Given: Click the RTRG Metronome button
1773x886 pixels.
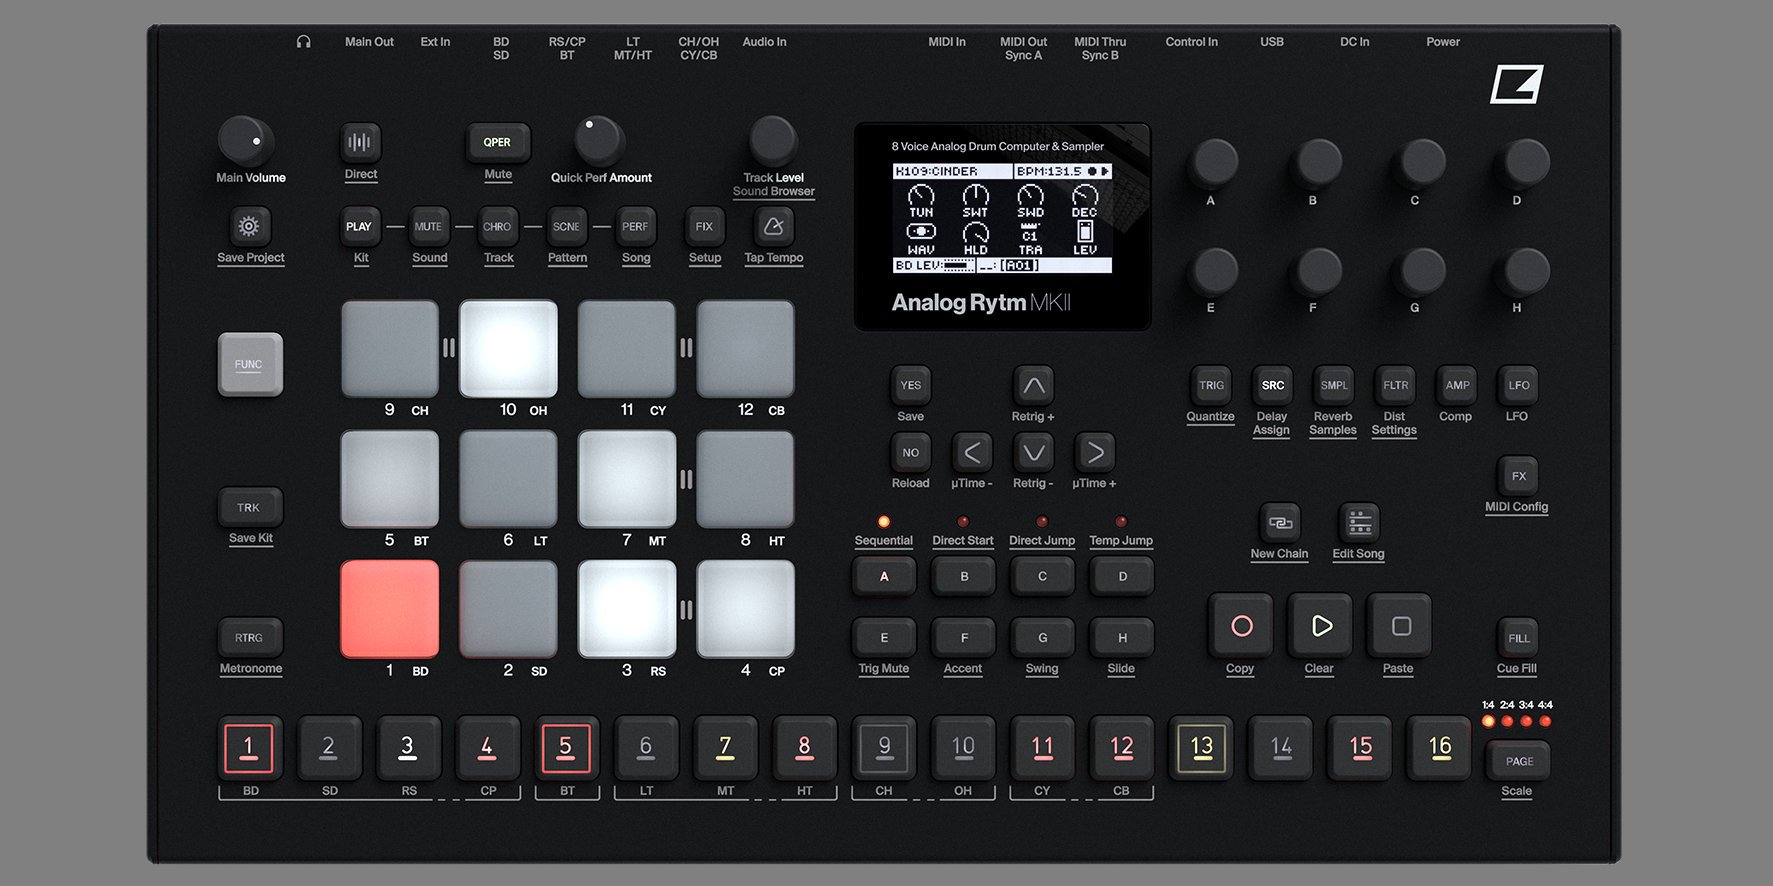Looking at the screenshot, I should click(249, 638).
